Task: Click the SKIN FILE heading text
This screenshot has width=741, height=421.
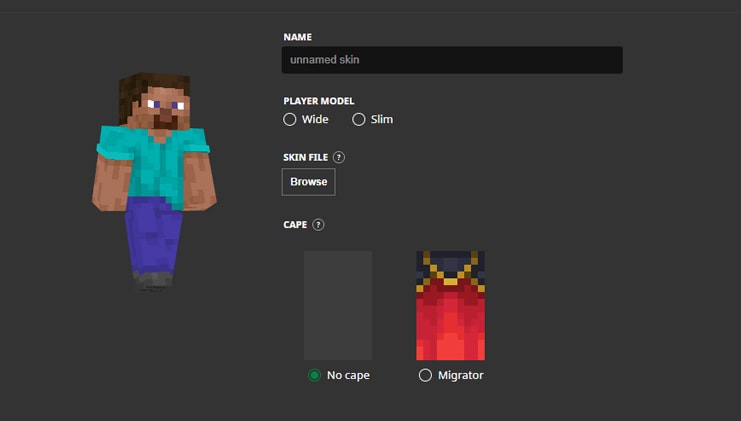Action: pyautogui.click(x=306, y=157)
